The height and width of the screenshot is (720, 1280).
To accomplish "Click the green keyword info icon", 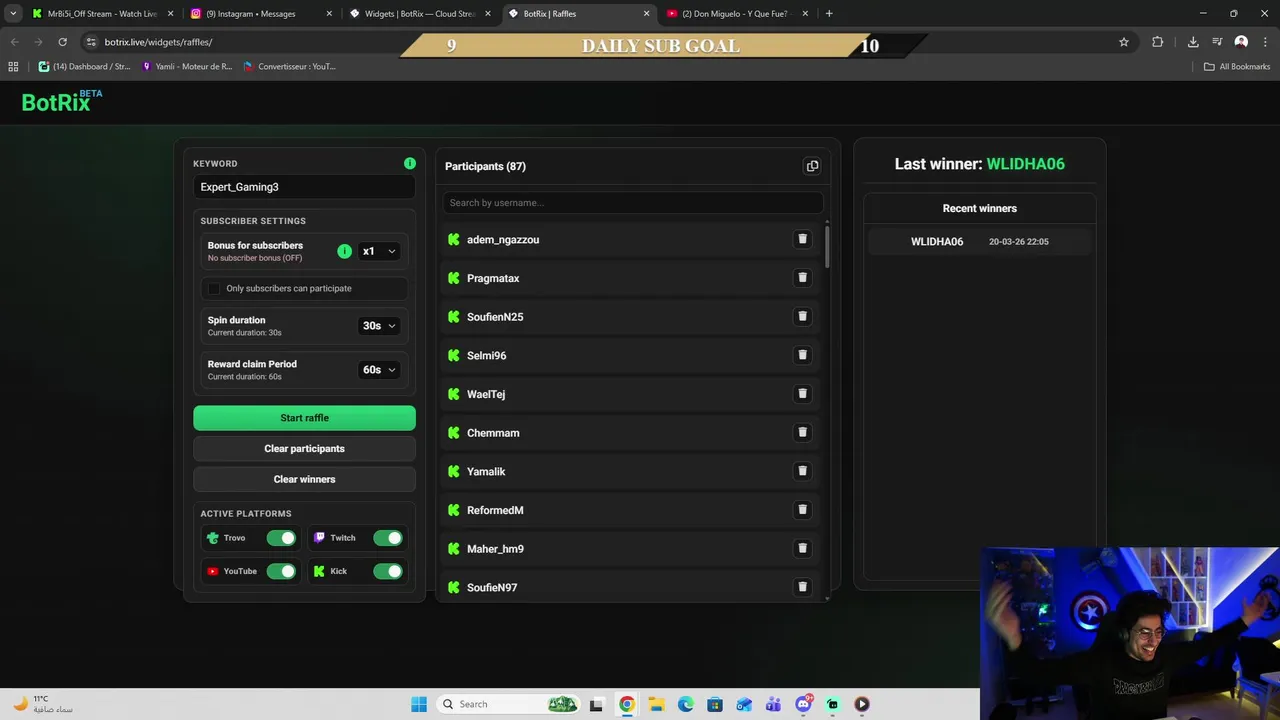I will 410,163.
